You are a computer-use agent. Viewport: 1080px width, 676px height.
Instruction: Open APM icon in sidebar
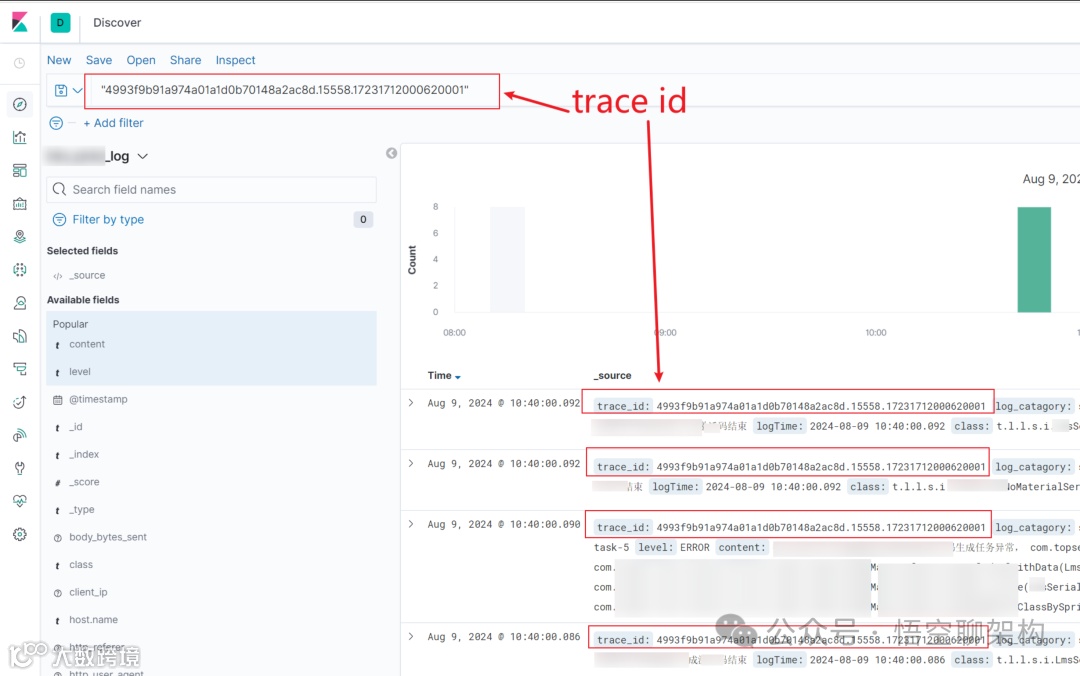point(19,369)
